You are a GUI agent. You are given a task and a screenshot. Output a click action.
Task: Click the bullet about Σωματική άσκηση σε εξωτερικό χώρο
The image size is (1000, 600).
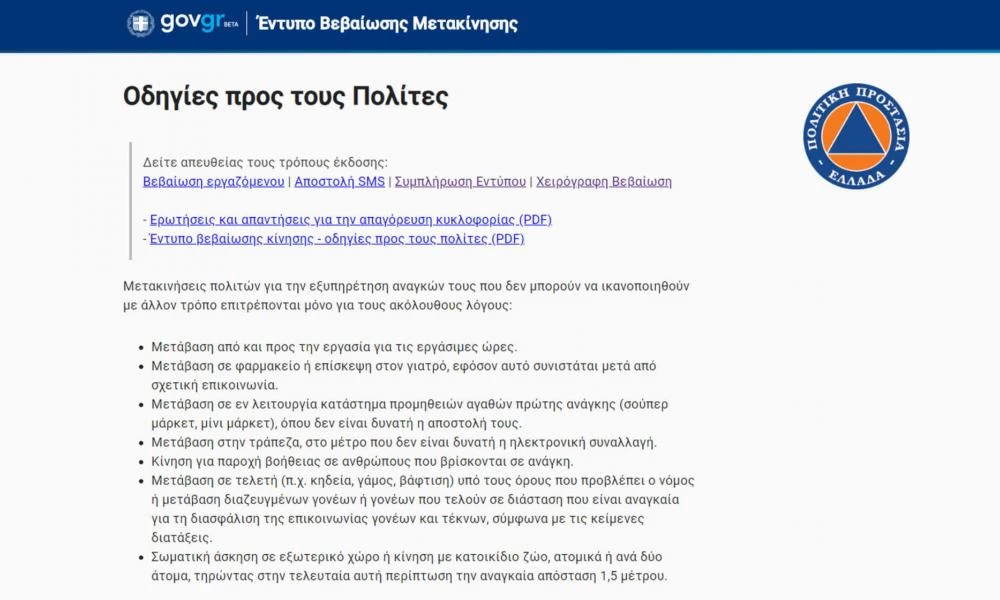(x=409, y=566)
